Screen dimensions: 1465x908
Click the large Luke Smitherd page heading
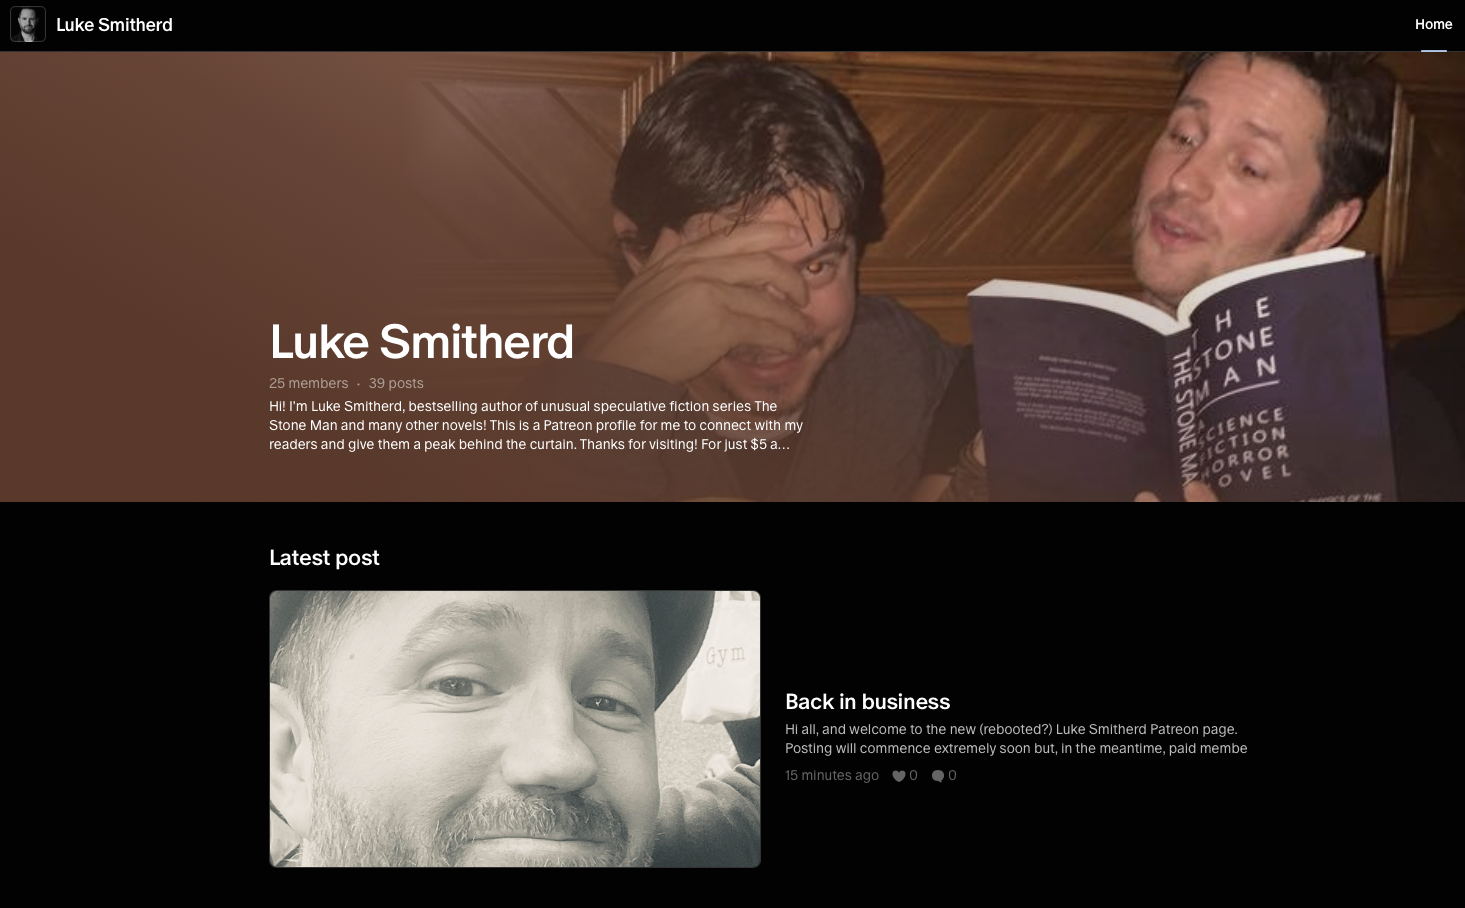421,342
